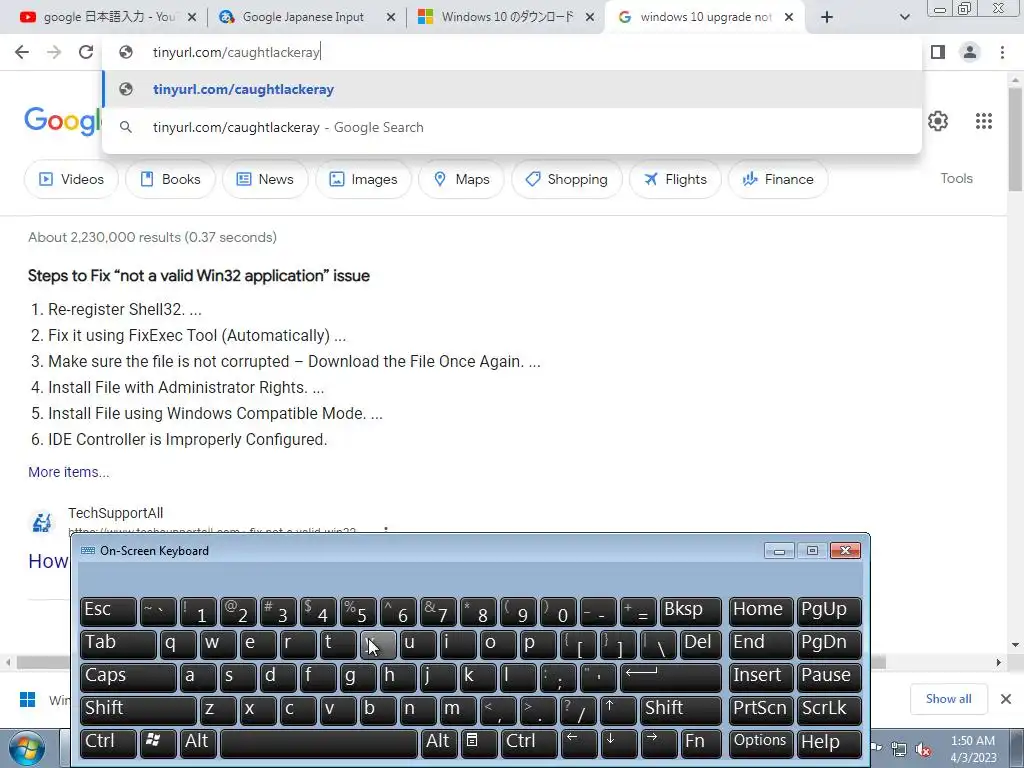Toggle left Alt on the On-Screen Keyboard
The width and height of the screenshot is (1024, 768).
point(197,743)
